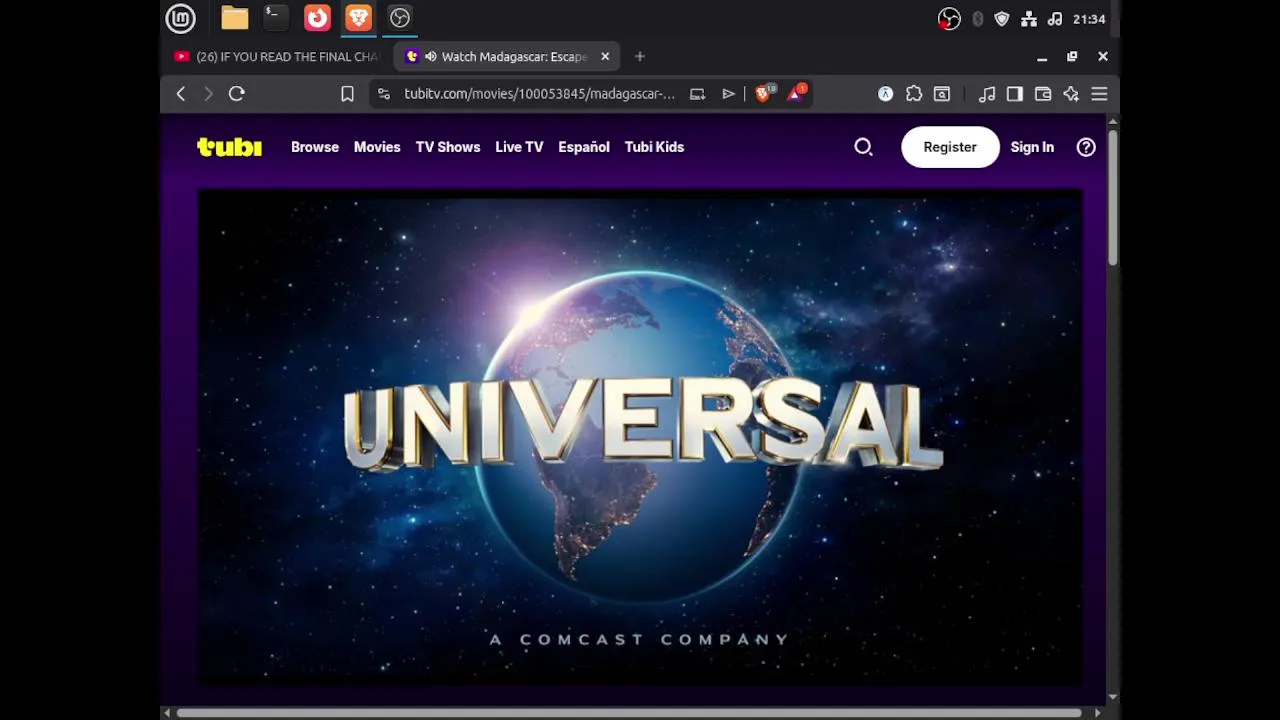
Task: Open the Browse menu on Tubi
Action: pos(315,147)
